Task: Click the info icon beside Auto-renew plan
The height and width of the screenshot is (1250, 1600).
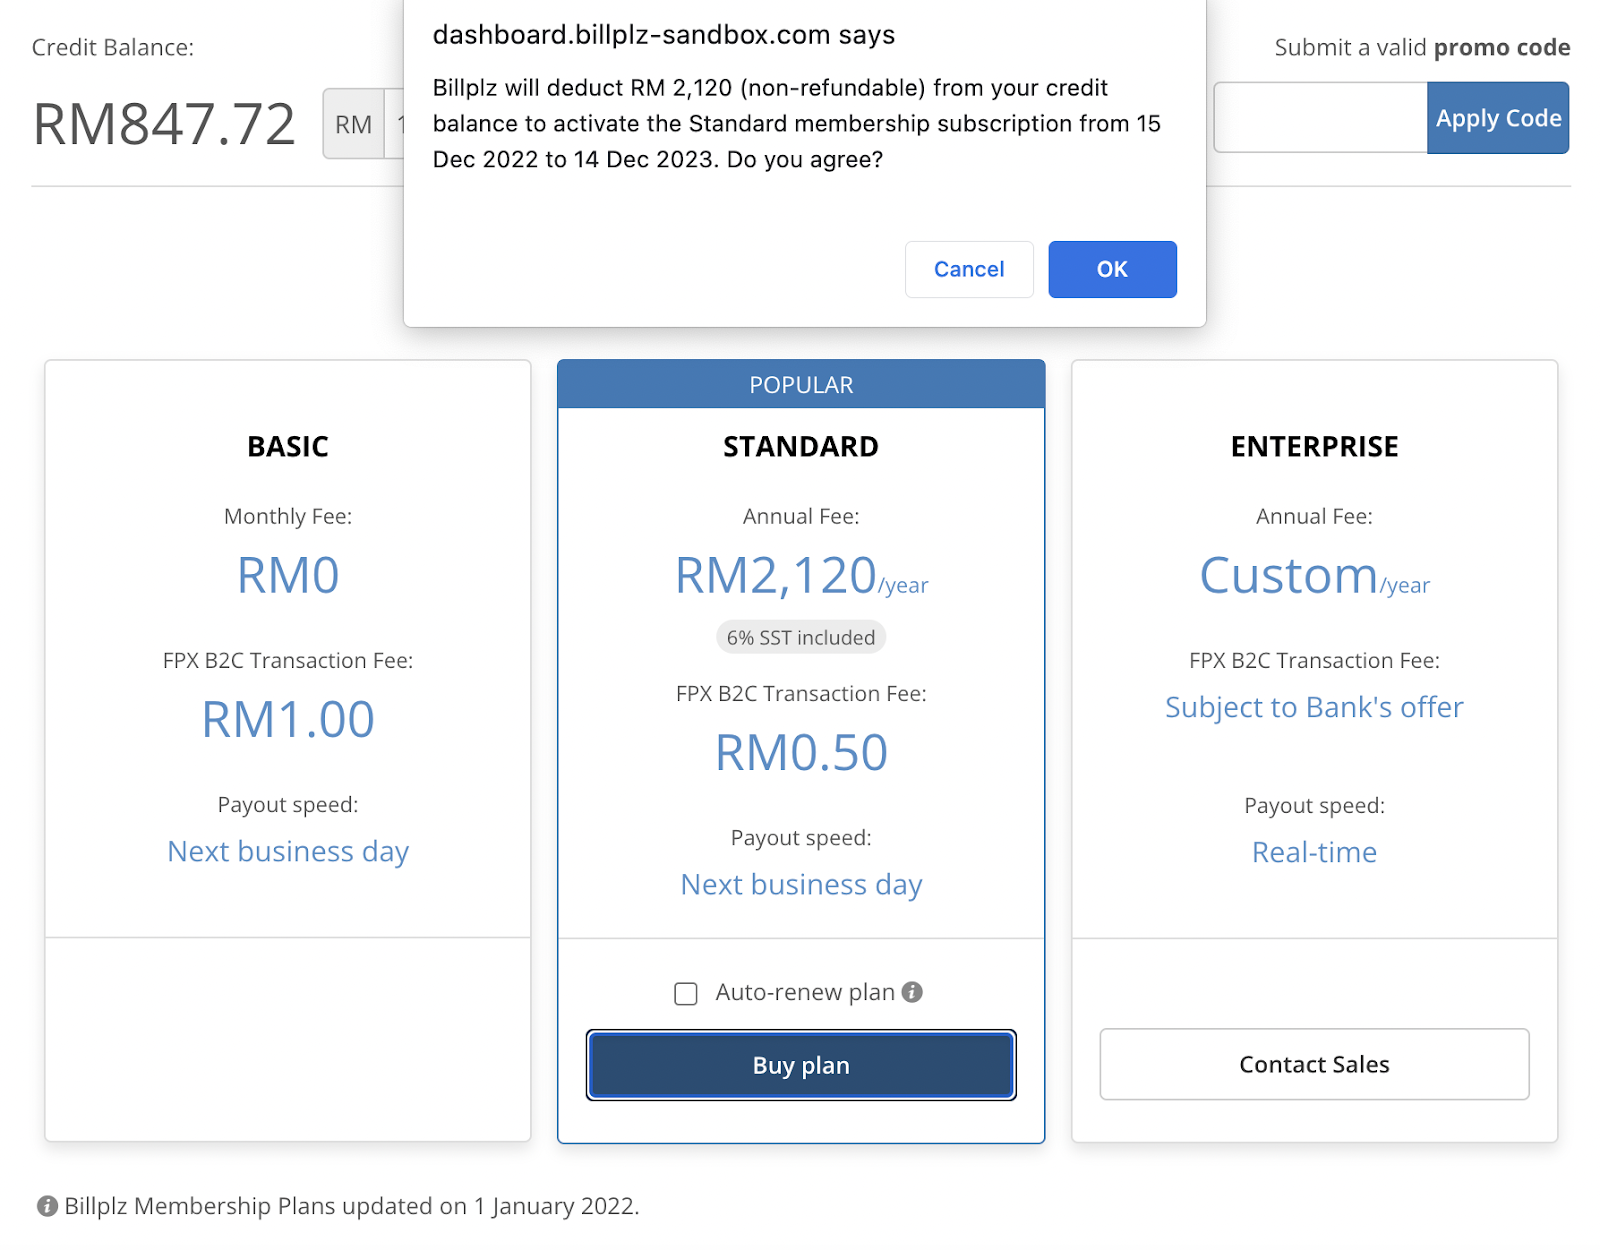Action: point(912,992)
